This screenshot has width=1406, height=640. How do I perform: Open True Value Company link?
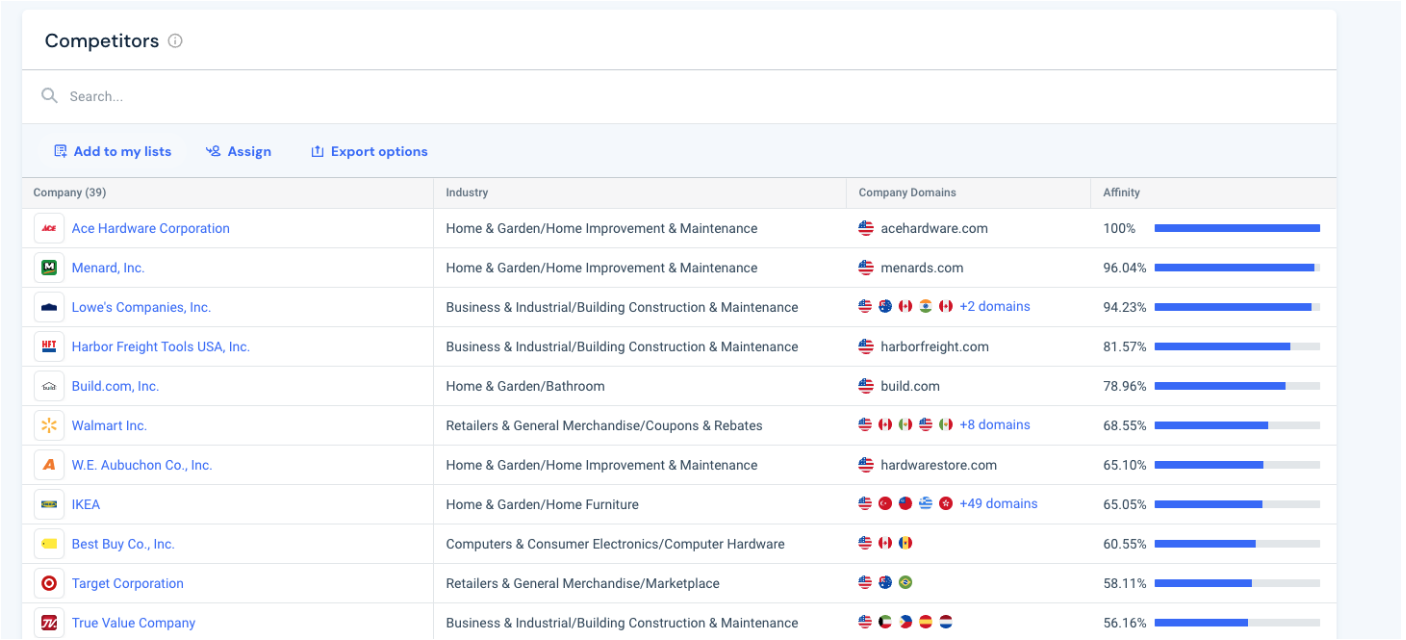pos(134,623)
